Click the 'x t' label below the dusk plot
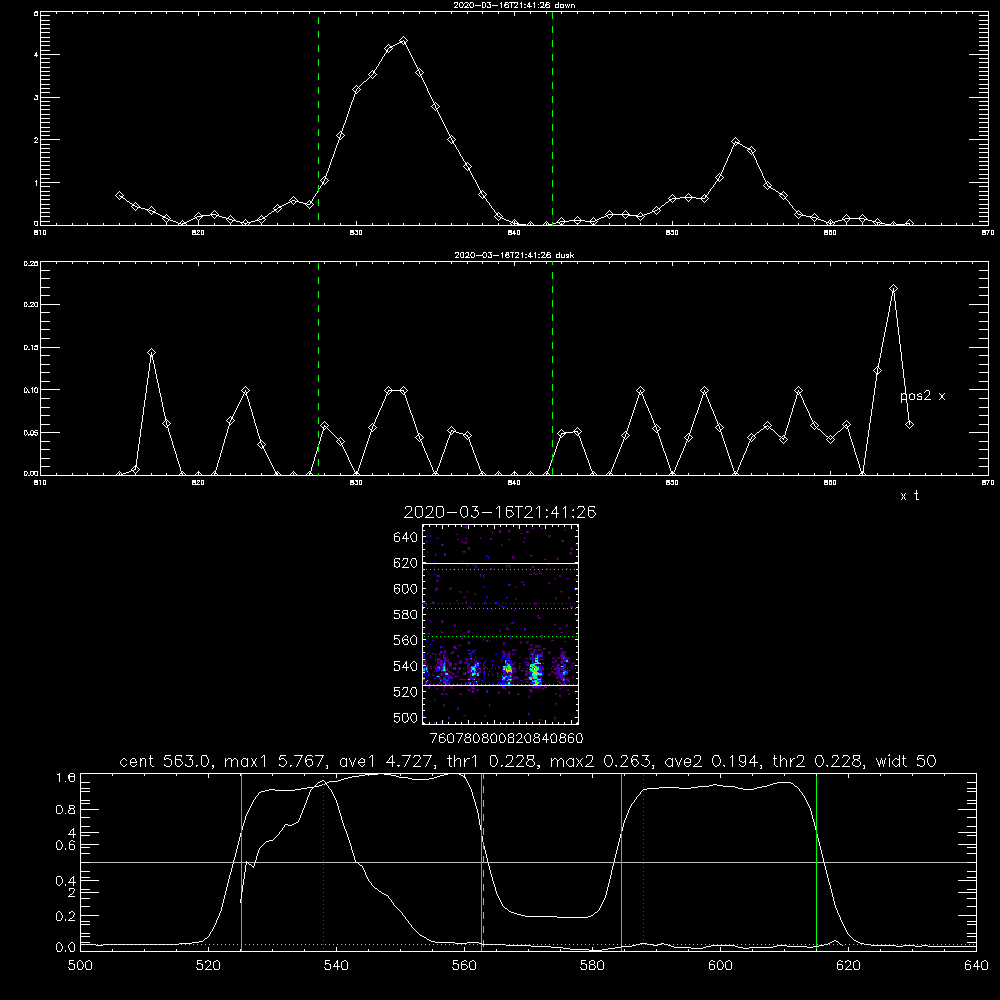 point(910,496)
